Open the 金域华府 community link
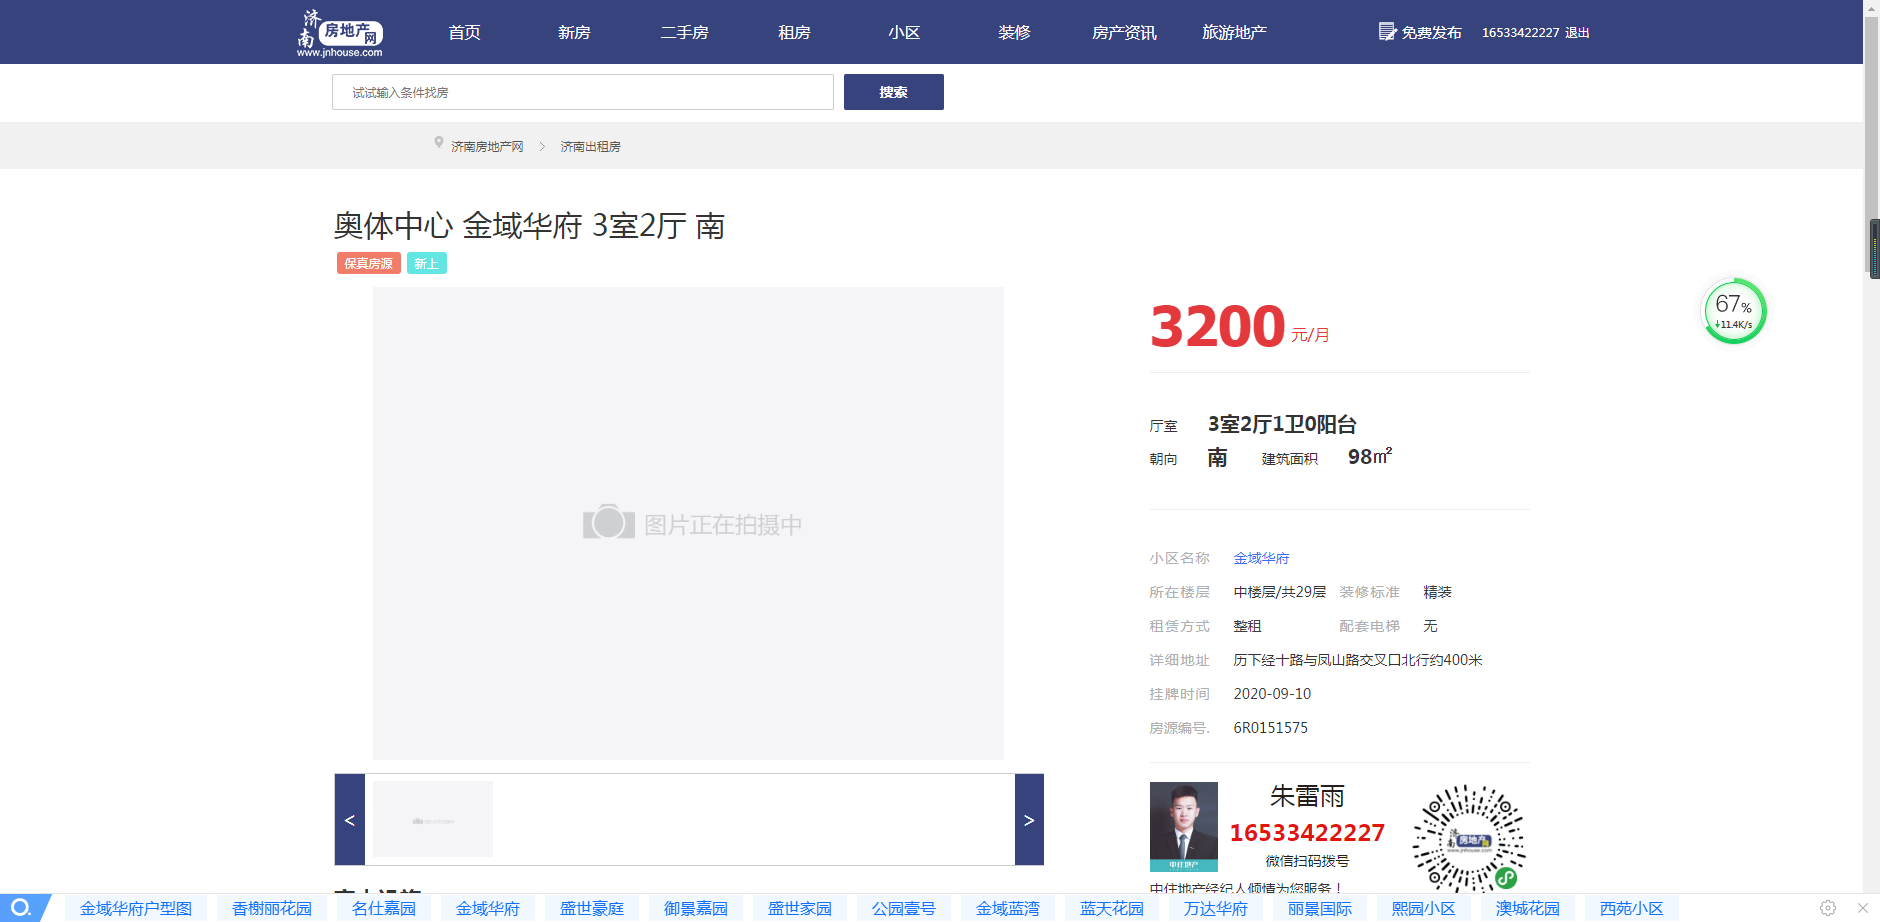1880x922 pixels. coord(1261,558)
